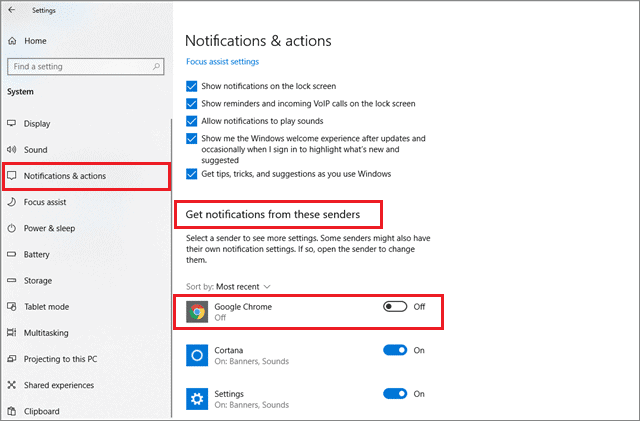
Task: Uncheck Get tips, tricks, and suggestions
Action: pyautogui.click(x=191, y=174)
